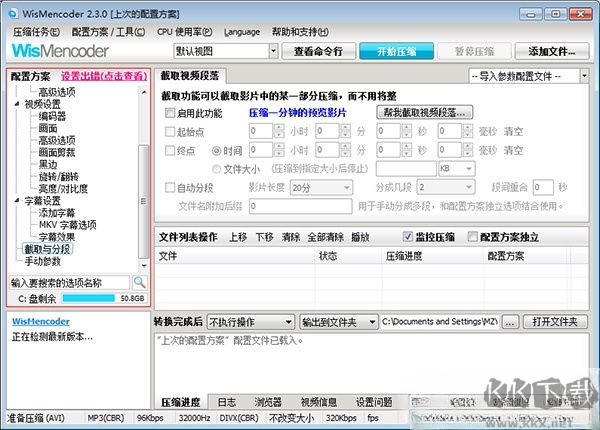The image size is (600, 430).
Task: Select 亮度/对比度 in the settings tree
Action: tap(63, 189)
